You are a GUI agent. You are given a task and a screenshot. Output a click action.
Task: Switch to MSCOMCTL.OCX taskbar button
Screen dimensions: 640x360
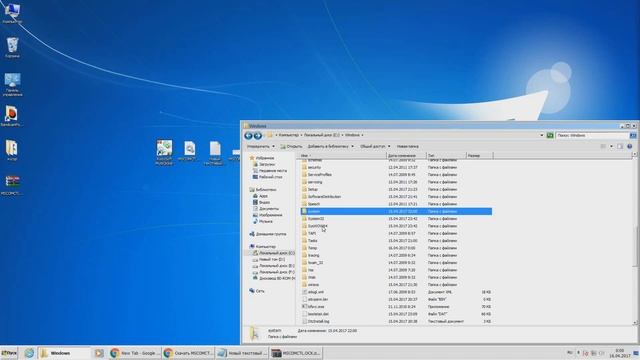296,353
